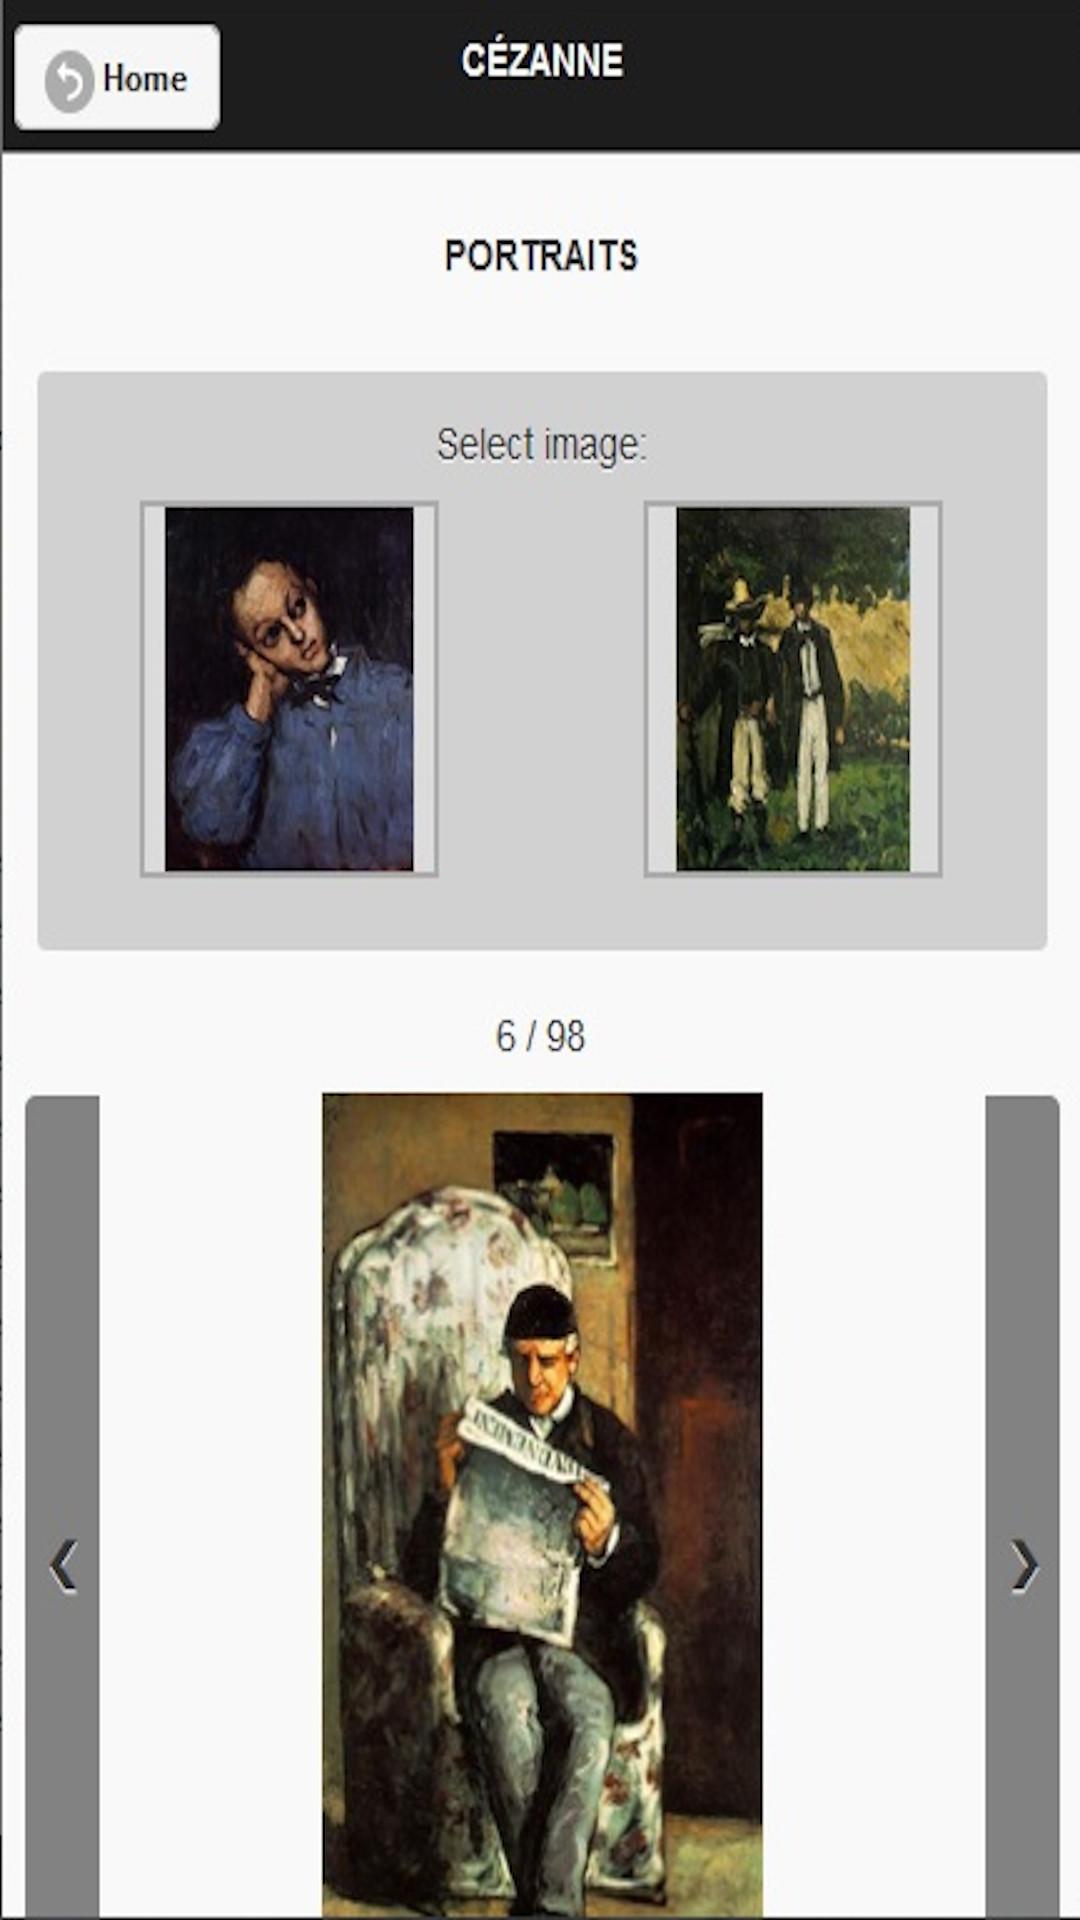Select the boy in blue shirt thumbnail
This screenshot has width=1080, height=1920.
289,689
